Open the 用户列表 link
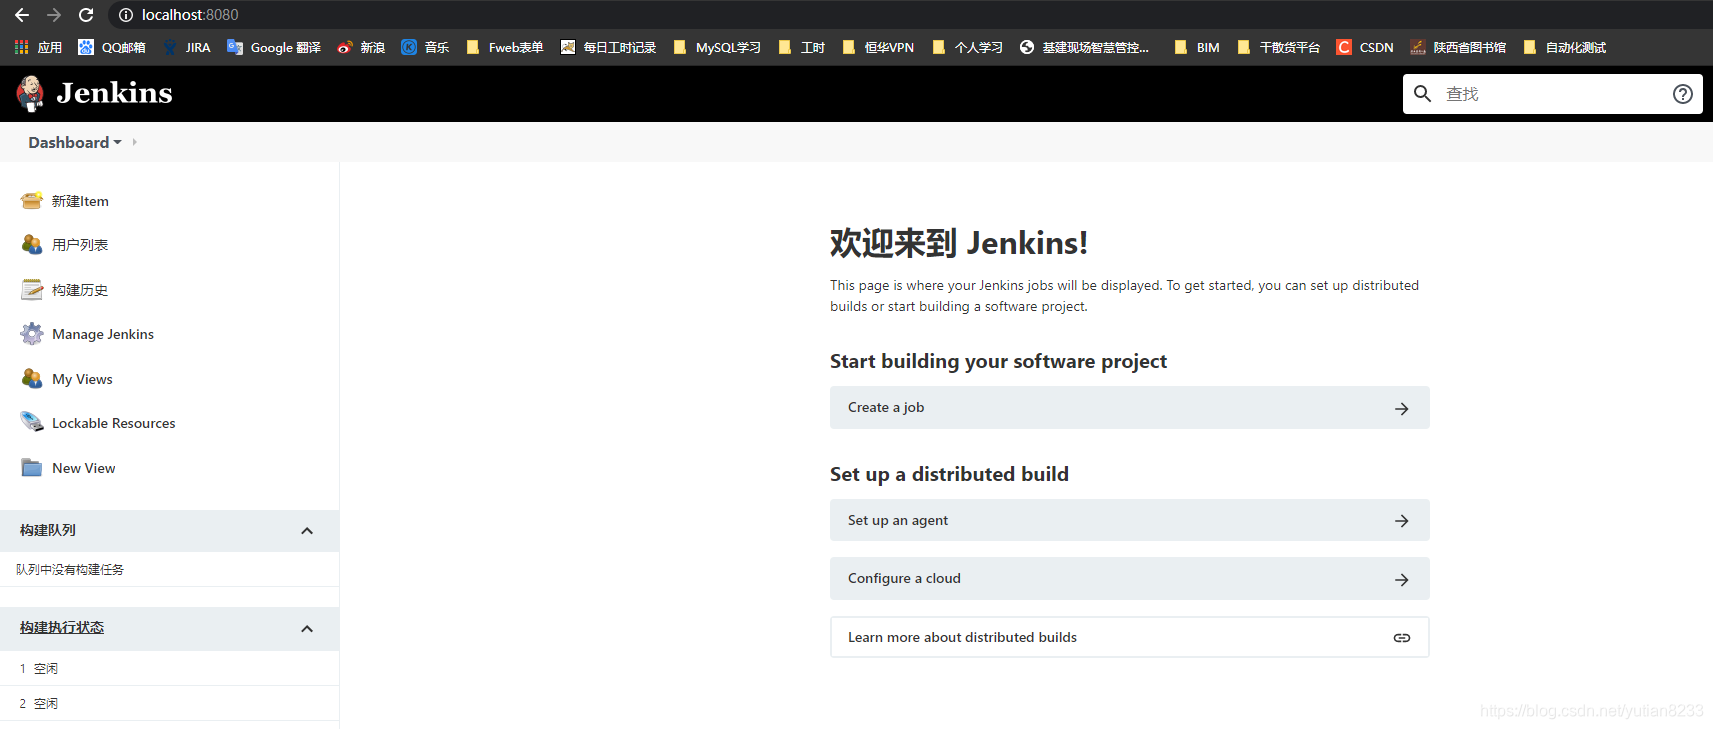 coord(80,245)
